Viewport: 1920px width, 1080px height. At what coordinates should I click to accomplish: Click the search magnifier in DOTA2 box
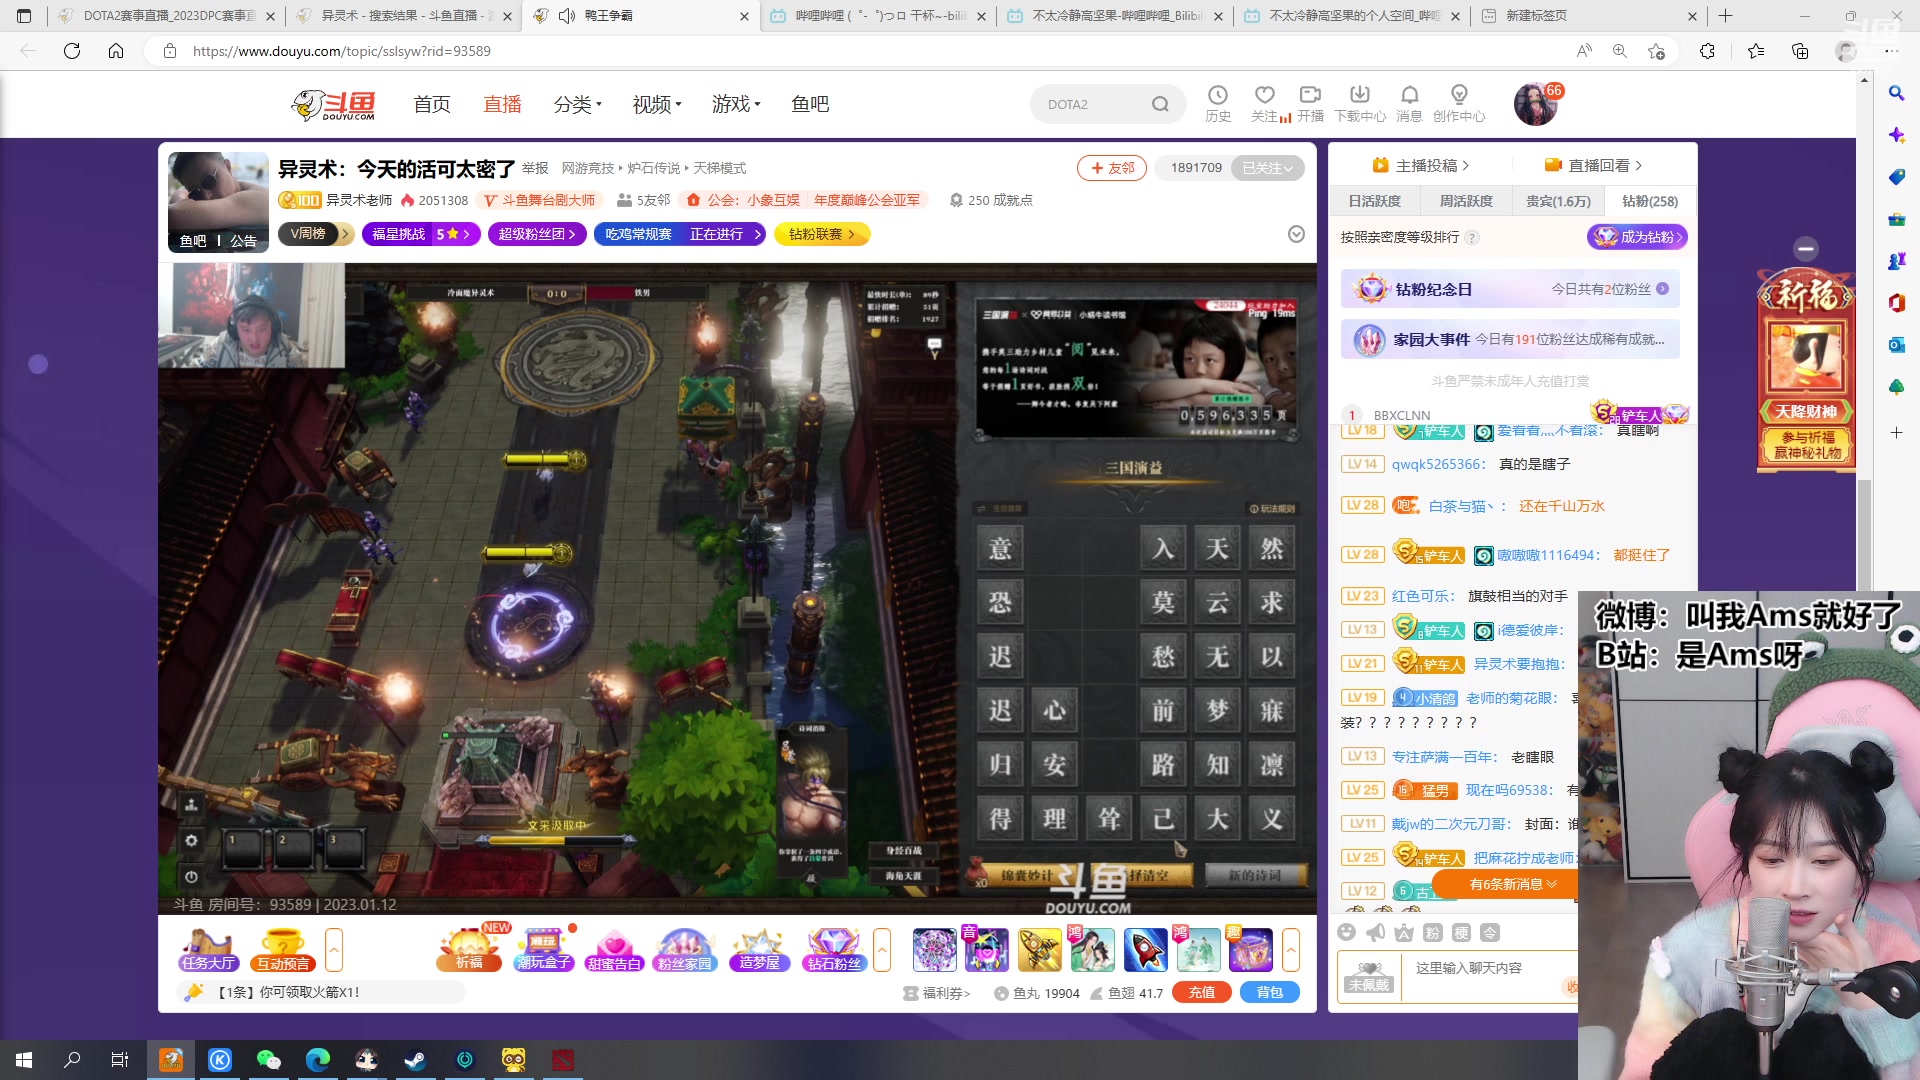click(1160, 104)
